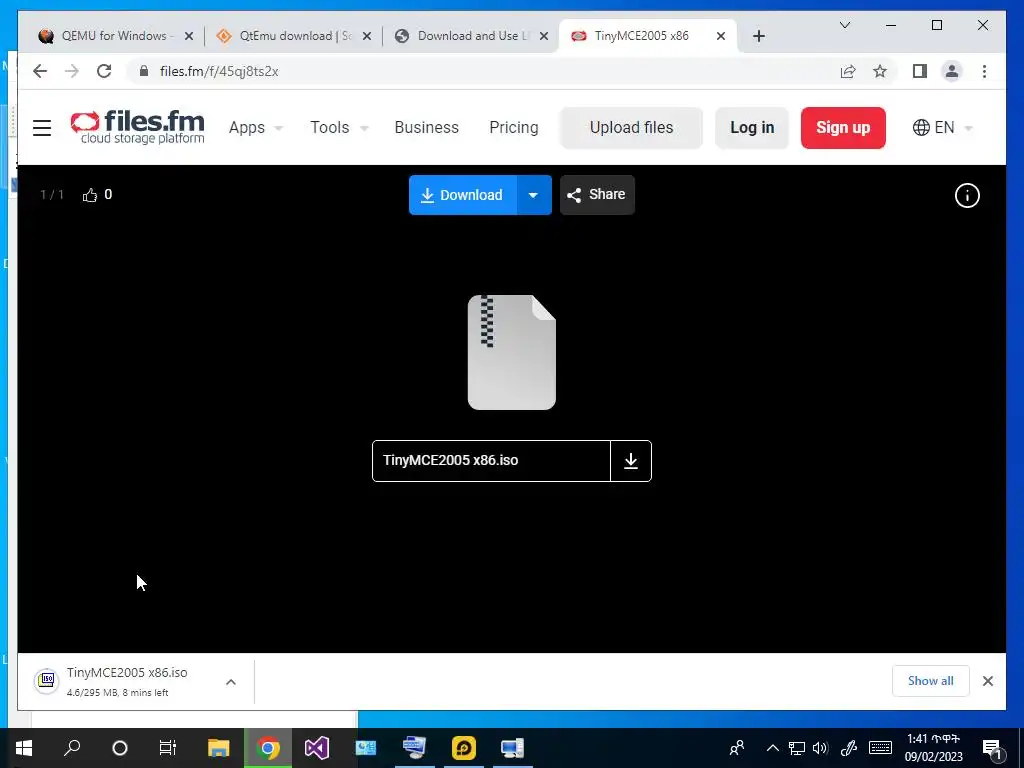Image resolution: width=1024 pixels, height=768 pixels.
Task: Show hidden system tray icons
Action: (772, 748)
